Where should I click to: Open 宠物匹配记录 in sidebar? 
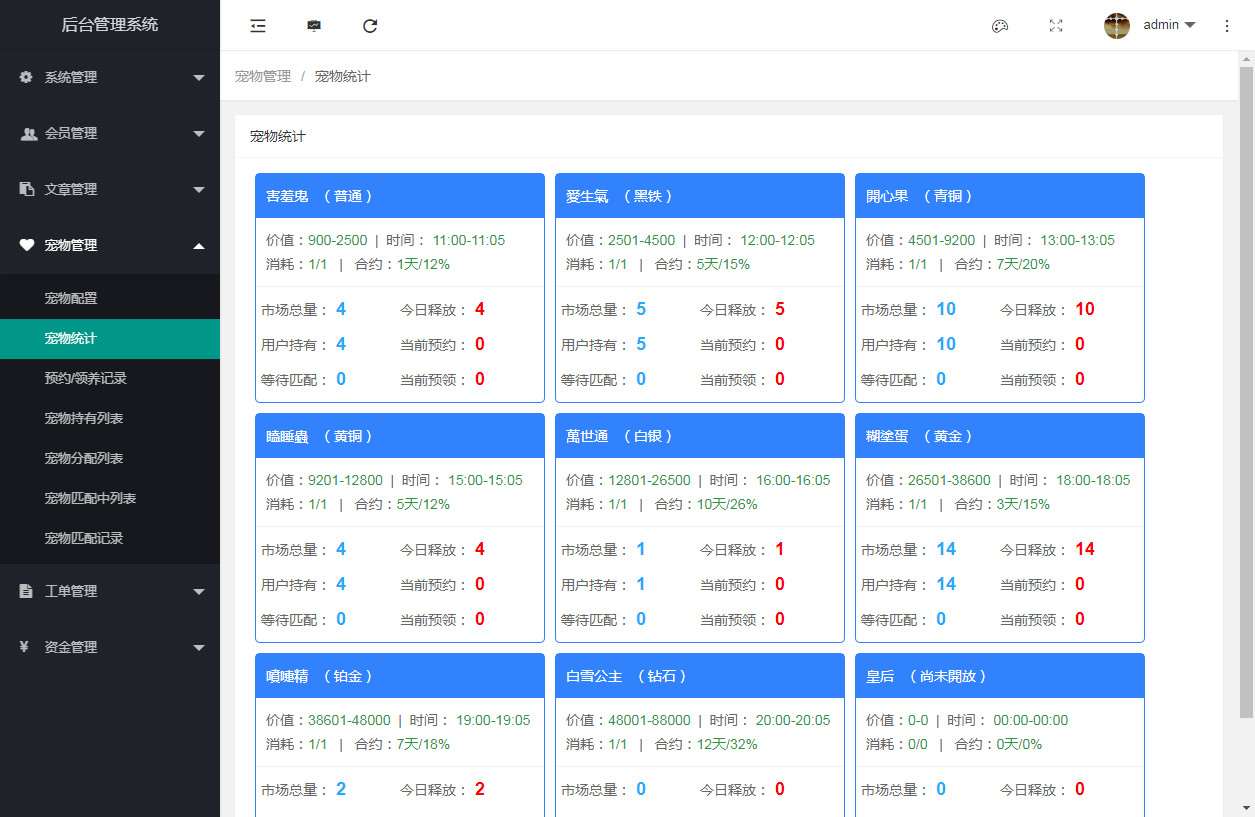[84, 538]
